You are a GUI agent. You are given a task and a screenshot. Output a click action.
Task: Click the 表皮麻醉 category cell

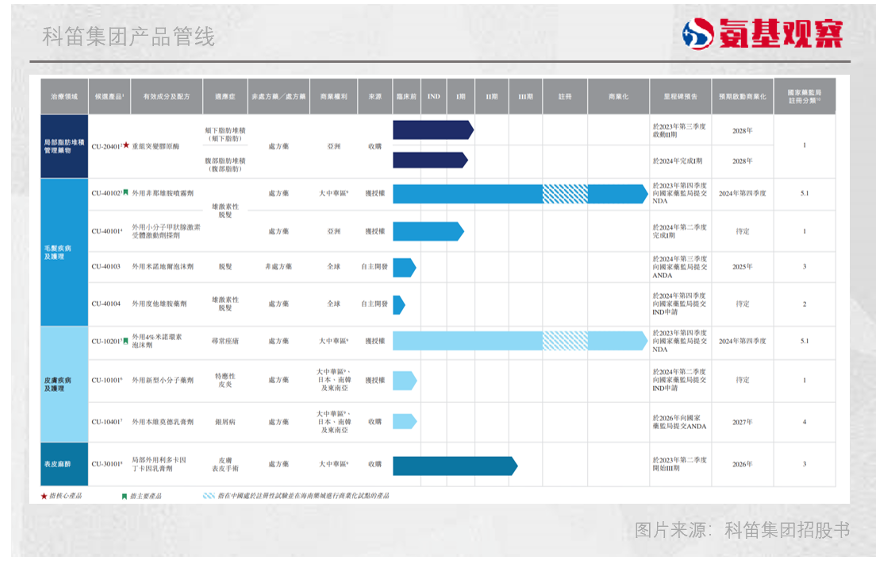click(x=64, y=464)
